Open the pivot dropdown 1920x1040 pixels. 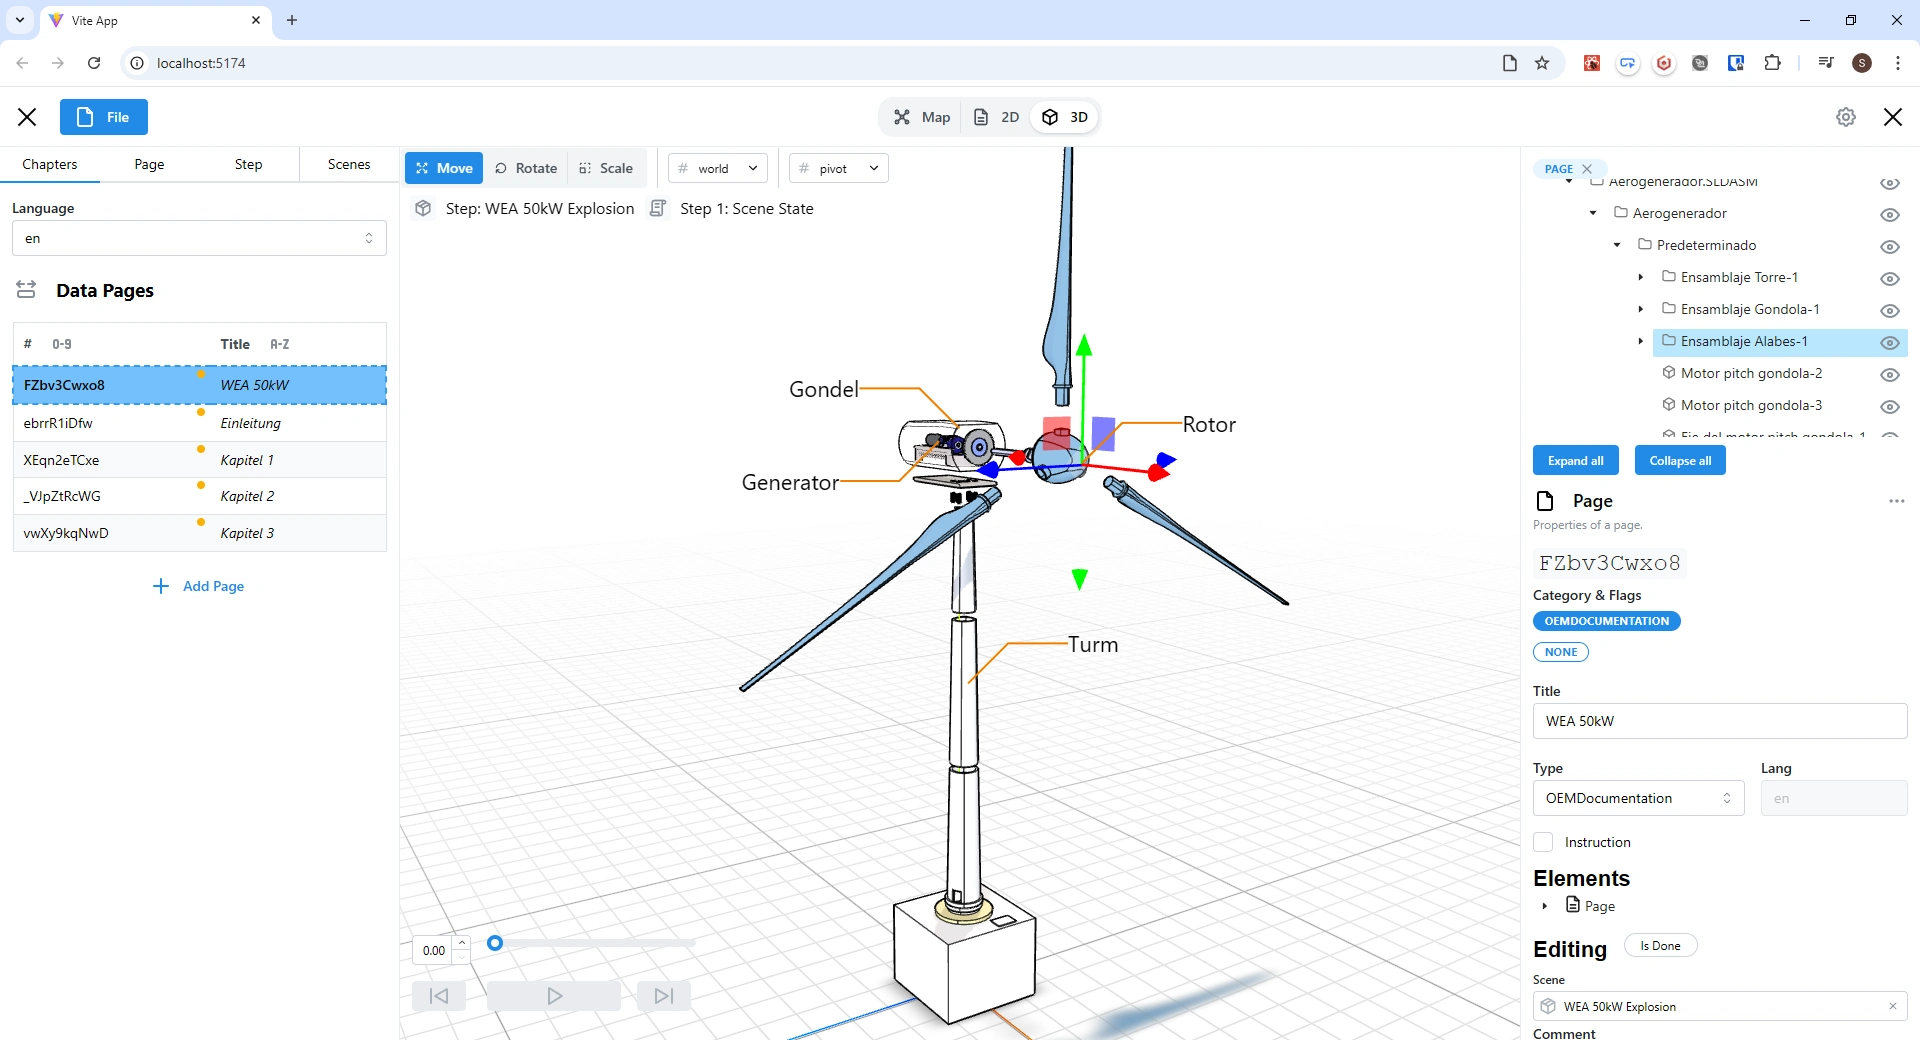click(x=838, y=168)
